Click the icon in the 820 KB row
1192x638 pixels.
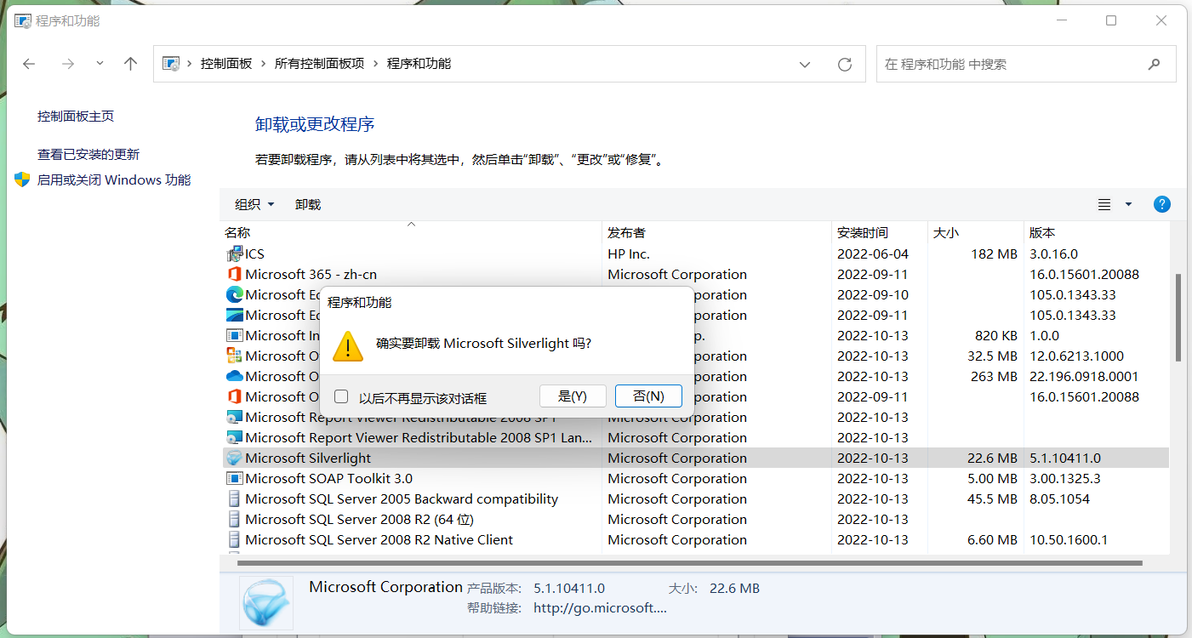pyautogui.click(x=234, y=335)
